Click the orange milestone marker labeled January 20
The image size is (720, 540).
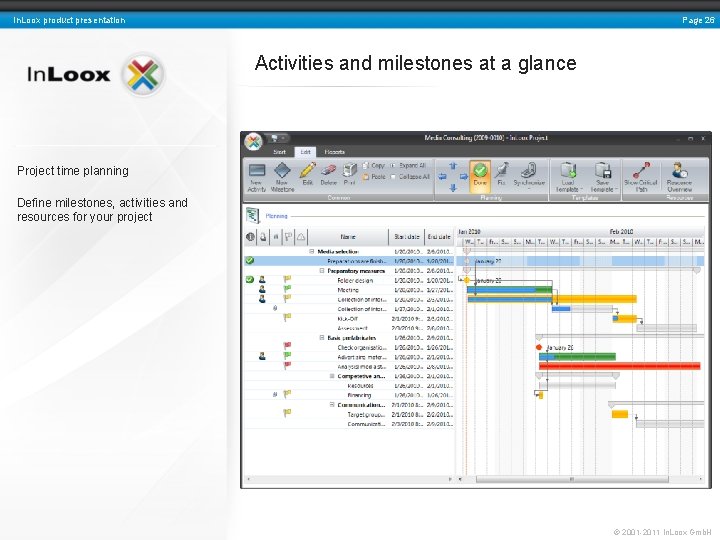467,280
